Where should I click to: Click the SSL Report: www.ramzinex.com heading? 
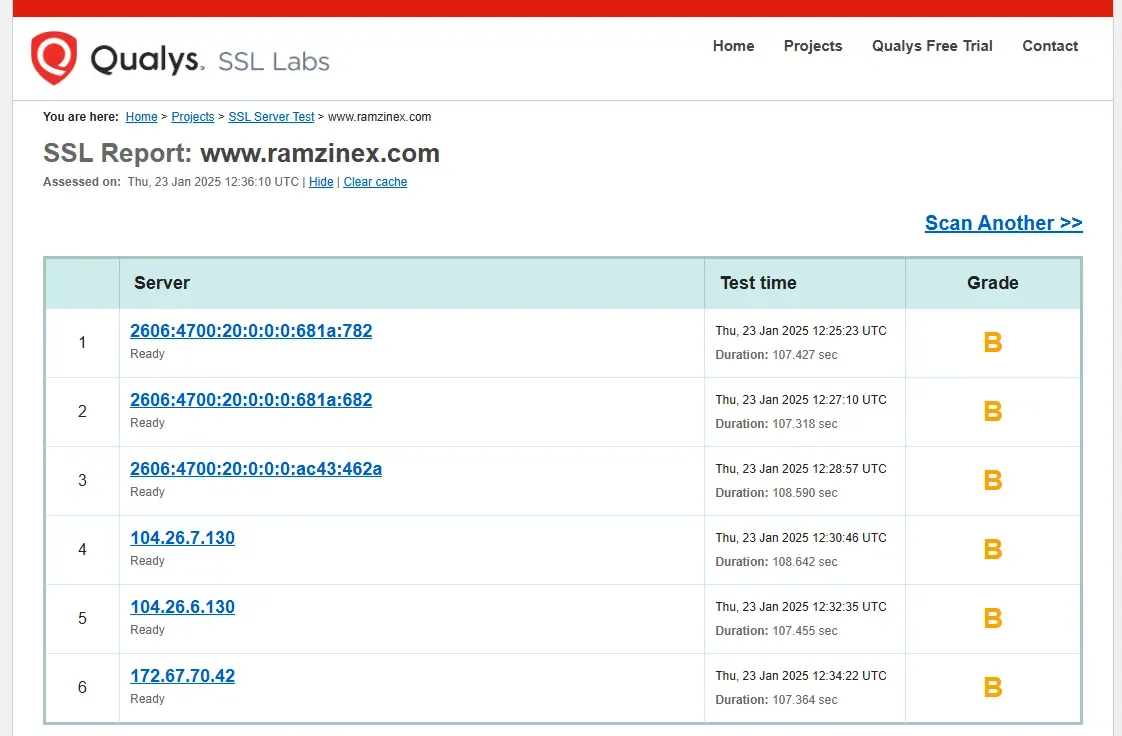tap(241, 153)
